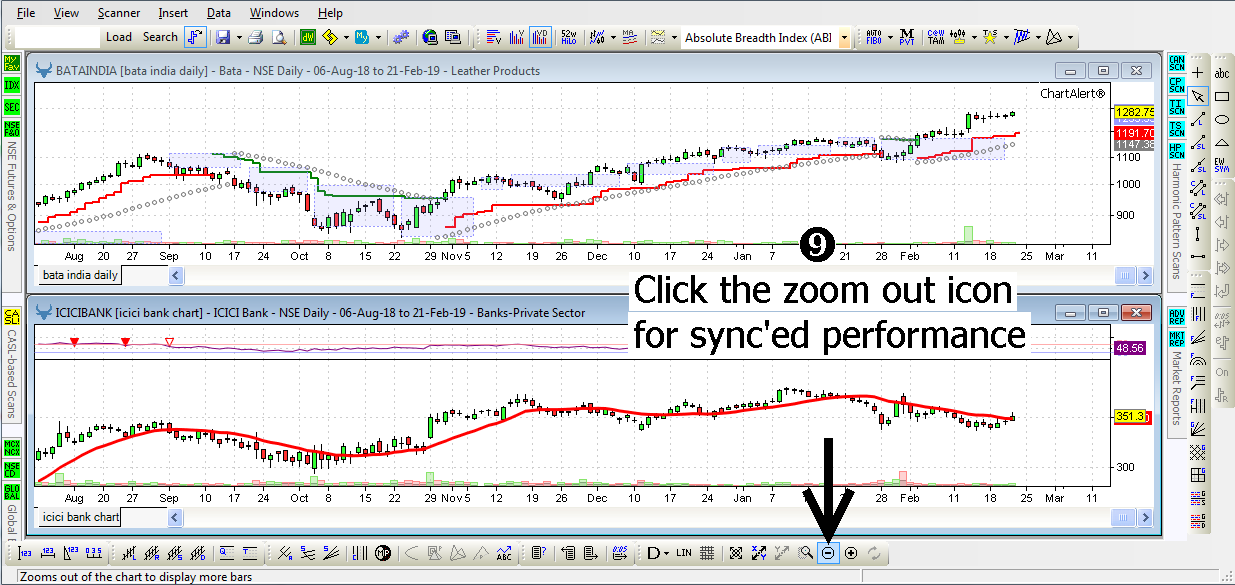The image size is (1235, 585).
Task: Click the TI SCN scanner icon
Action: [1176, 107]
